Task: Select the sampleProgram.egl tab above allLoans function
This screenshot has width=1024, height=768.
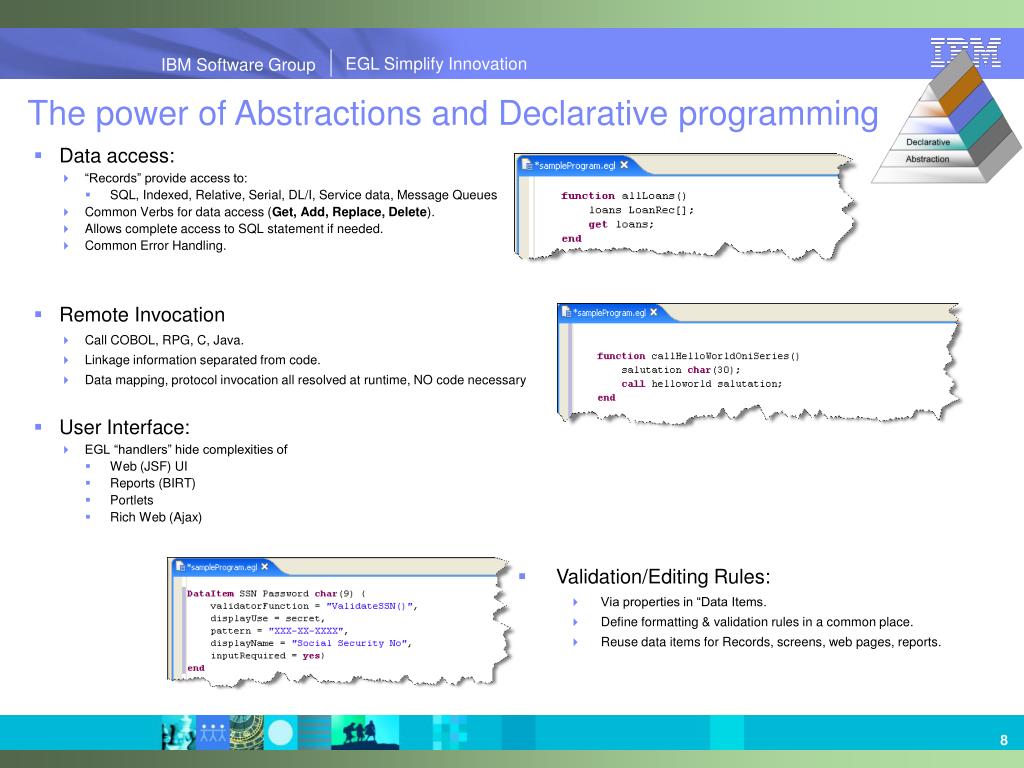Action: [x=575, y=165]
